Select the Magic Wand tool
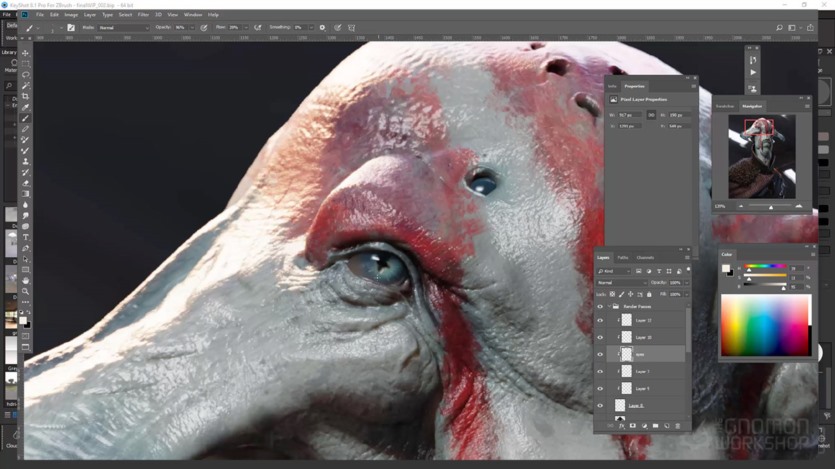This screenshot has height=469, width=835. tap(26, 85)
